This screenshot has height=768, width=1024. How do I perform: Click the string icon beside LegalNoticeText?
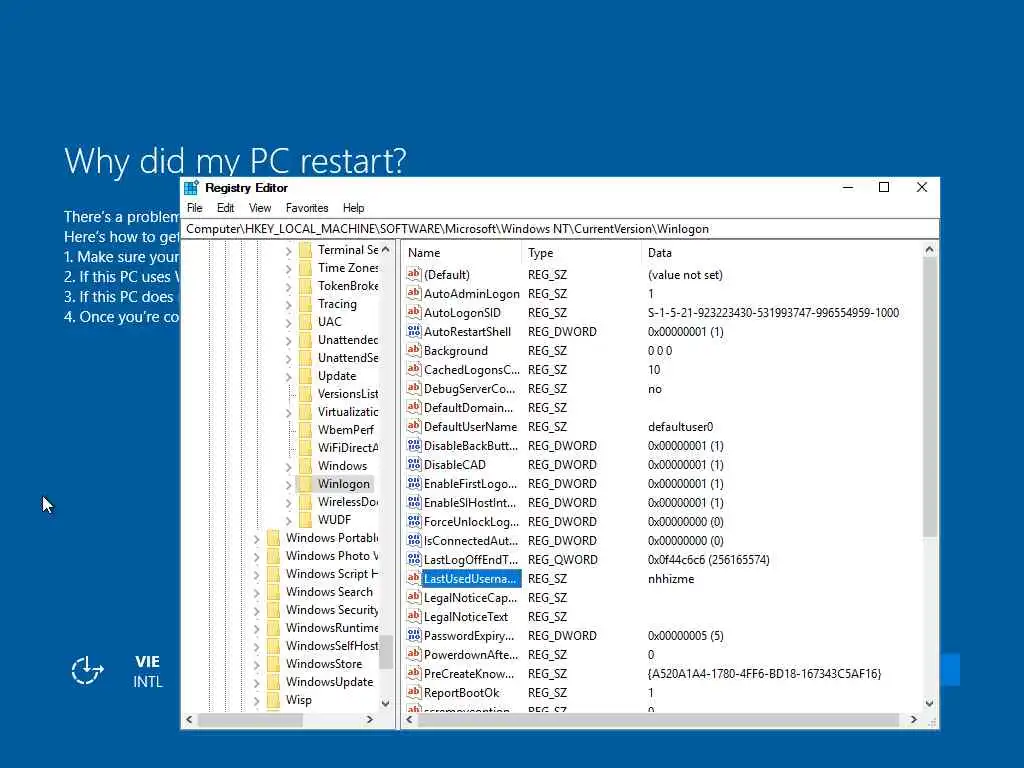click(413, 616)
